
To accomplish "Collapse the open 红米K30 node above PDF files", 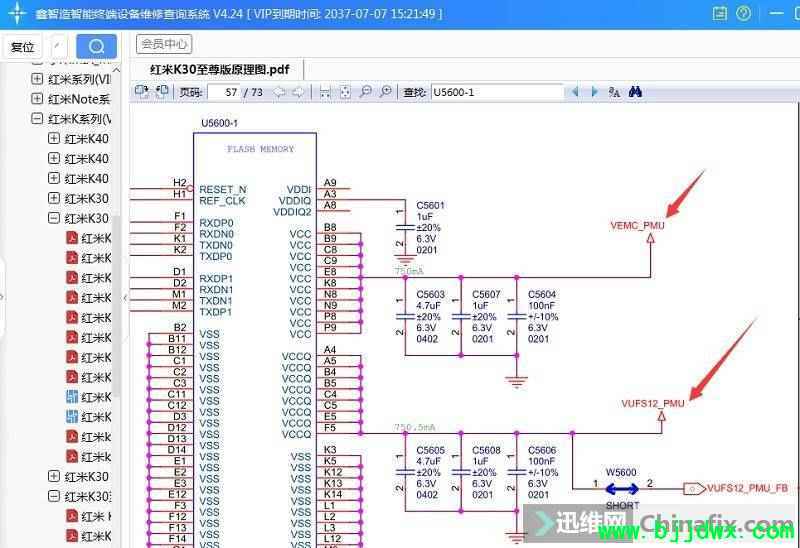I will tap(54, 218).
